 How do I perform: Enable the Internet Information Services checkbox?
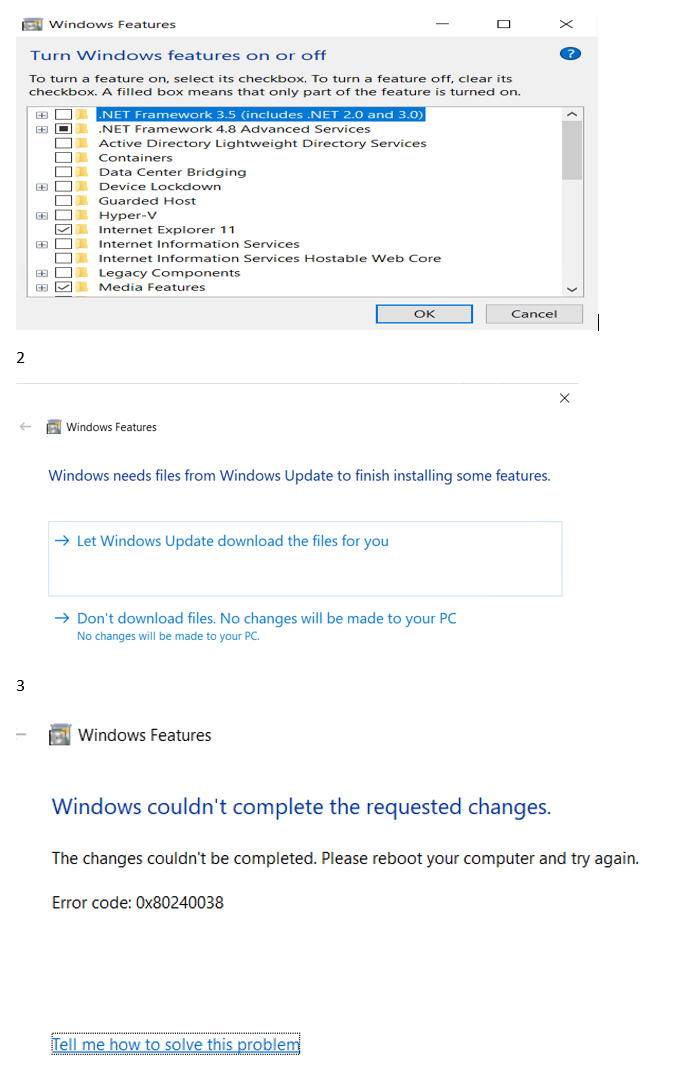coord(64,244)
